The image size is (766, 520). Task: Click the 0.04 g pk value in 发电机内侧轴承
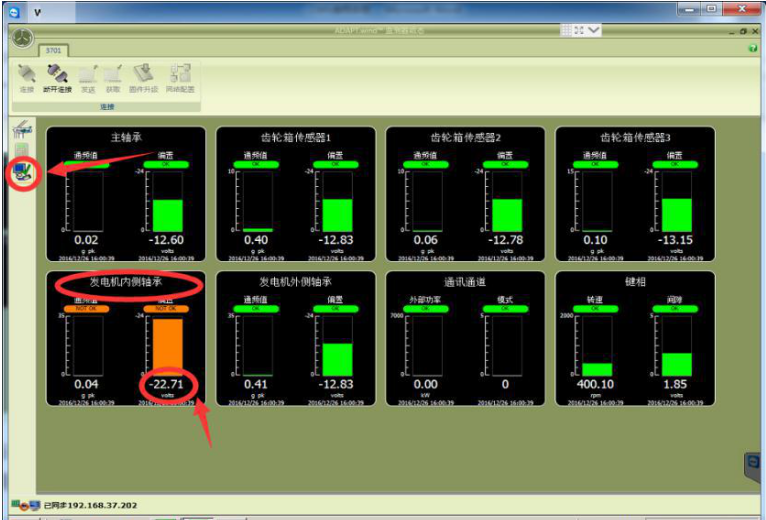86,384
